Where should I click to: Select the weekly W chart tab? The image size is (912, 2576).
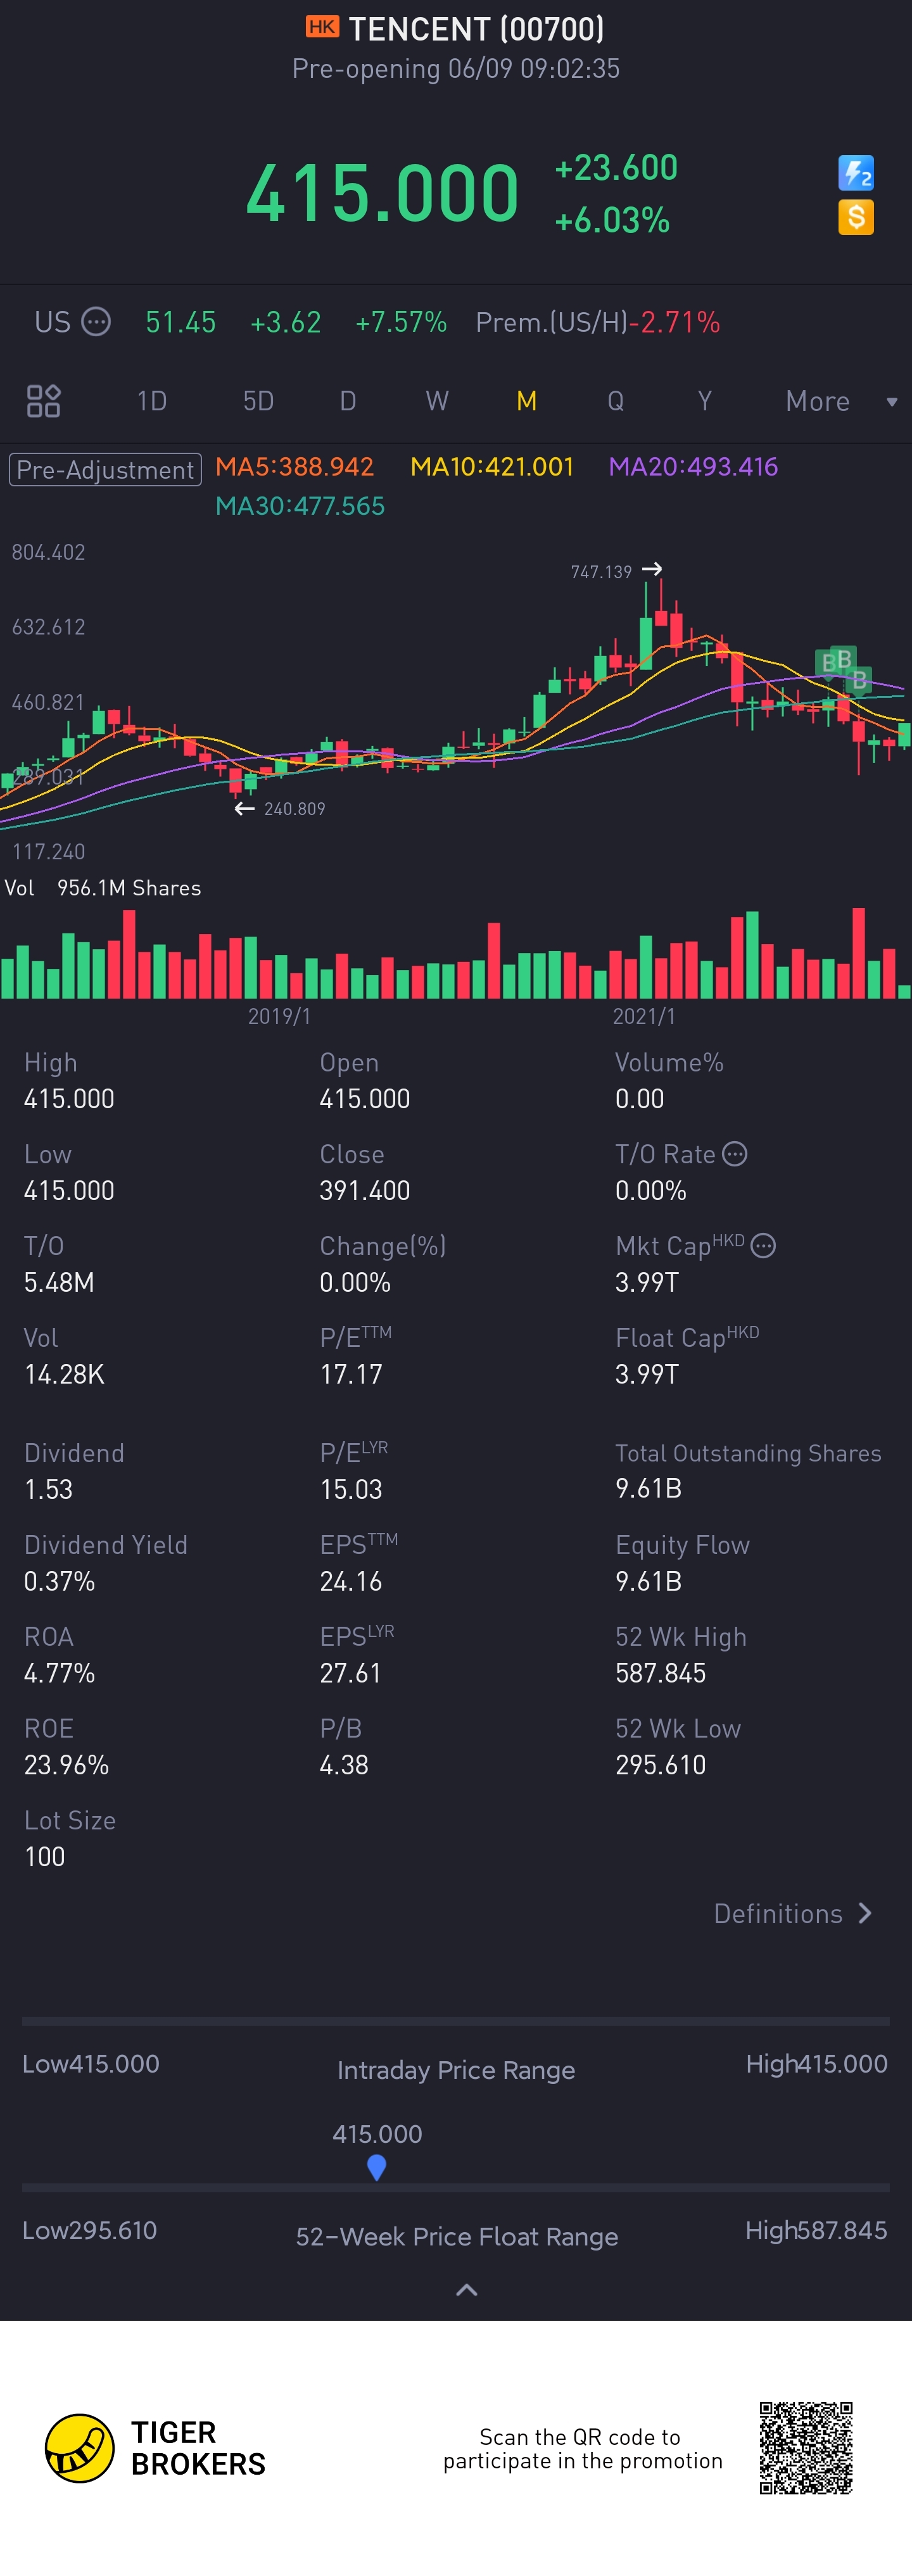tap(437, 401)
